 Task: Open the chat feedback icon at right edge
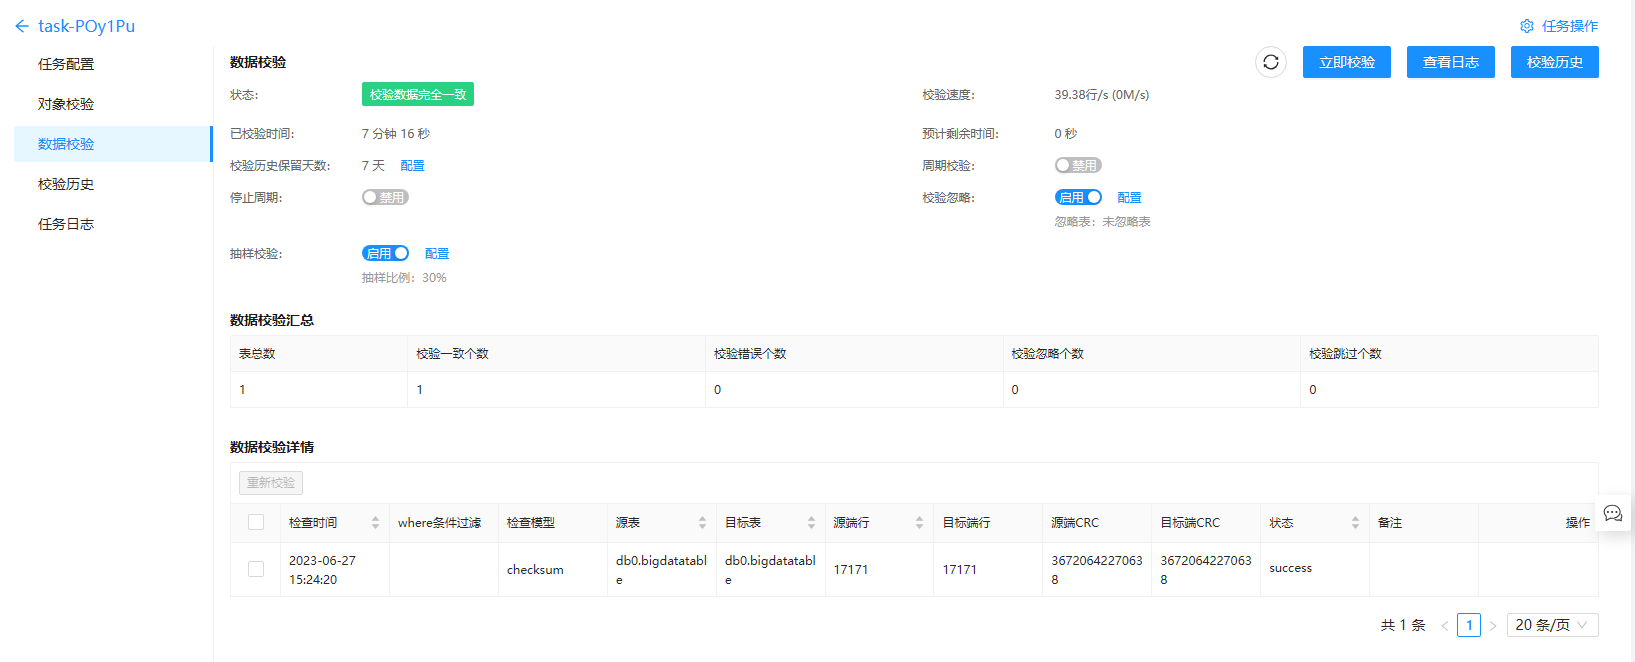pyautogui.click(x=1613, y=513)
